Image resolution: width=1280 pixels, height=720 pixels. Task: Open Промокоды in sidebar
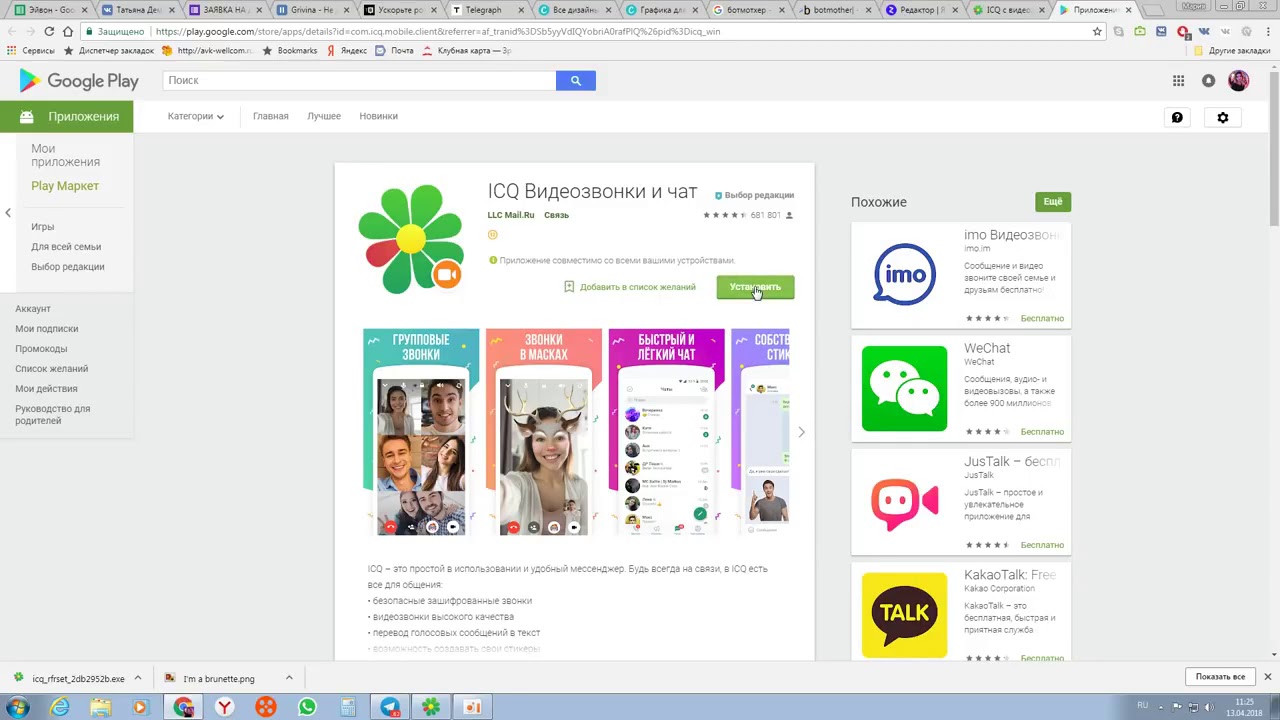click(x=41, y=349)
